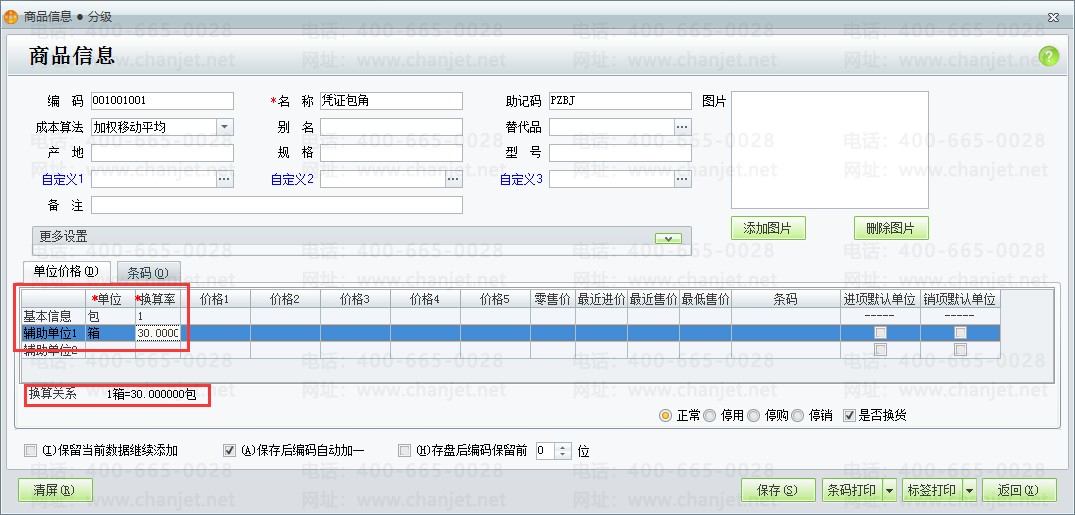Open the 替代品 browse ellipsis button
Viewport: 1075px width, 515px height.
coord(682,127)
